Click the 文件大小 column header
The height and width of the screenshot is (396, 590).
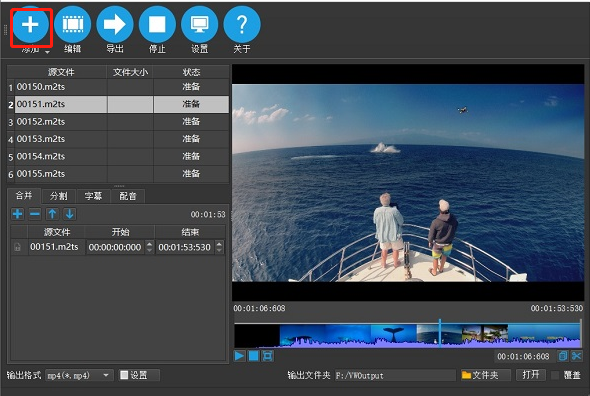point(130,72)
